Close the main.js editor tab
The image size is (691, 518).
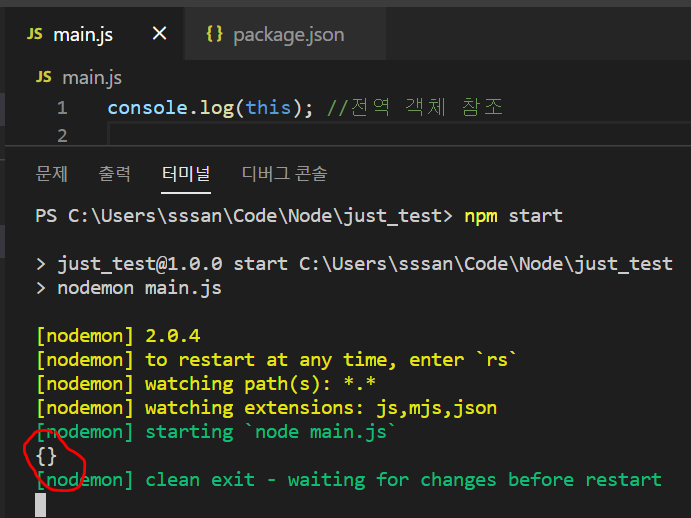point(159,35)
